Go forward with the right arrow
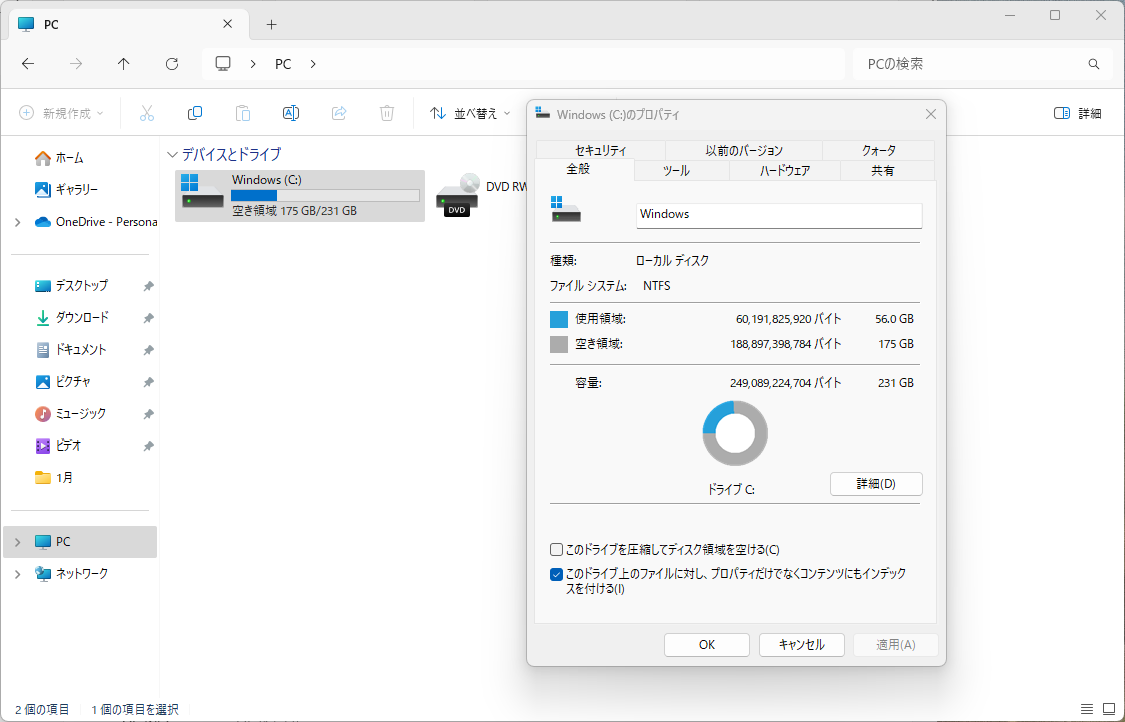This screenshot has width=1125, height=722. (76, 64)
